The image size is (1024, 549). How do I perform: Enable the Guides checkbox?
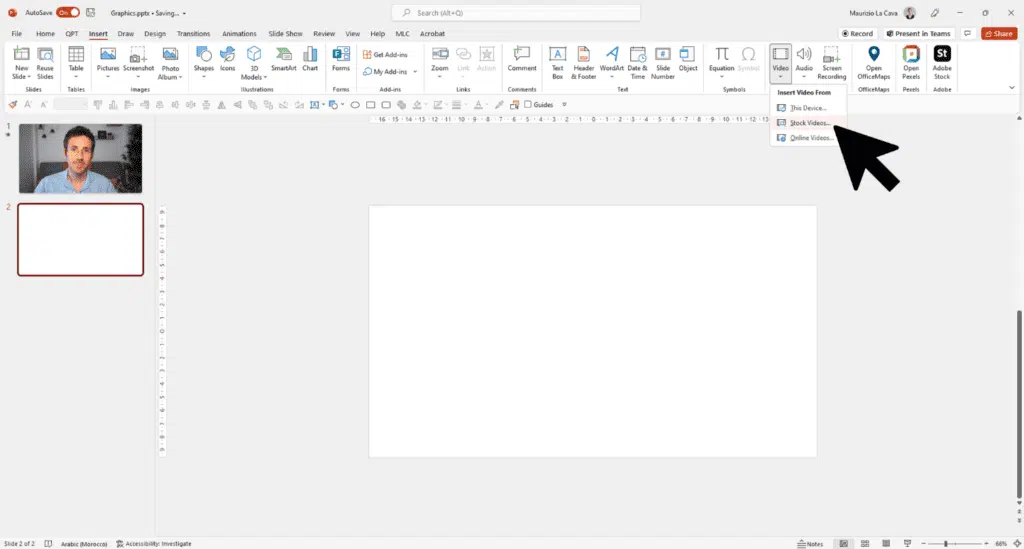(x=528, y=104)
